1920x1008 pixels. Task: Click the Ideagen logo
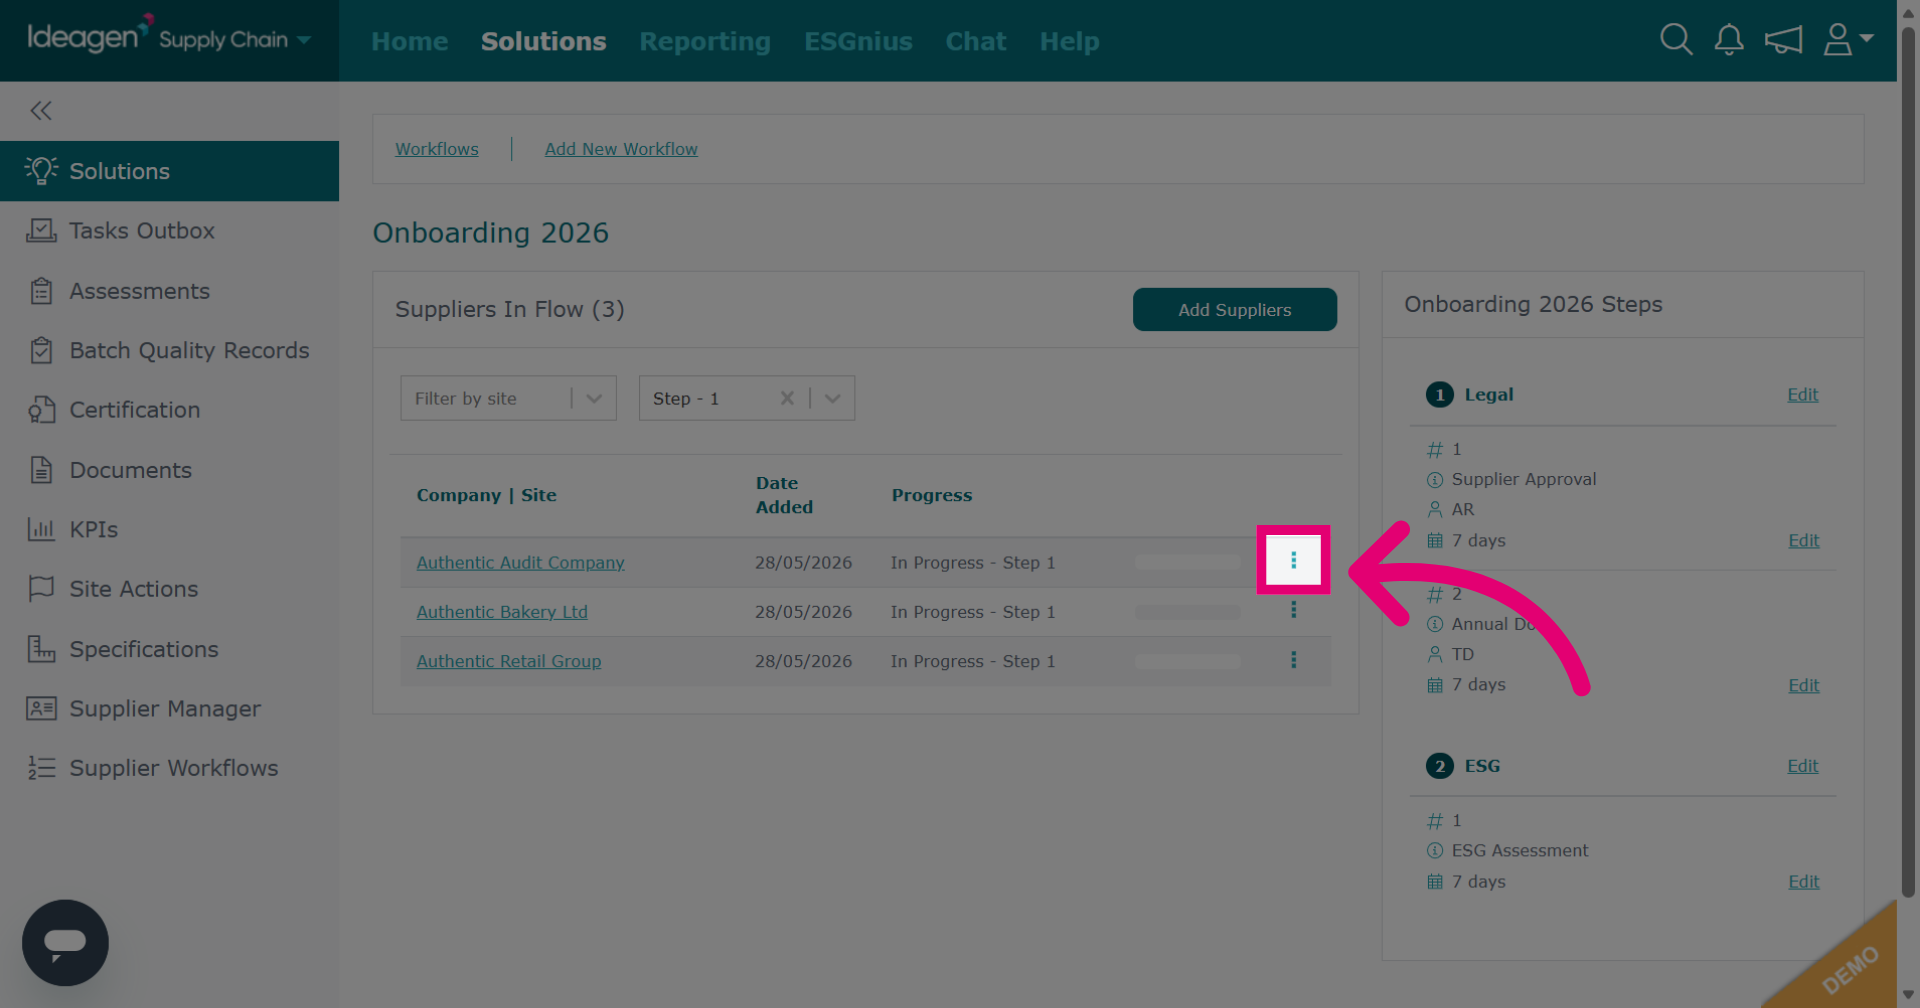[90, 36]
